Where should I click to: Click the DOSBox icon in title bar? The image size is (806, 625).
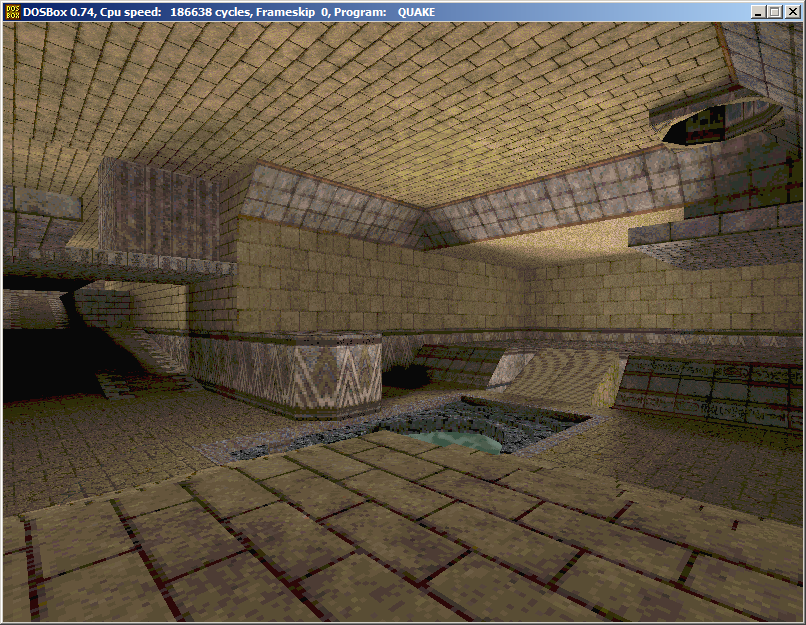[12, 11]
